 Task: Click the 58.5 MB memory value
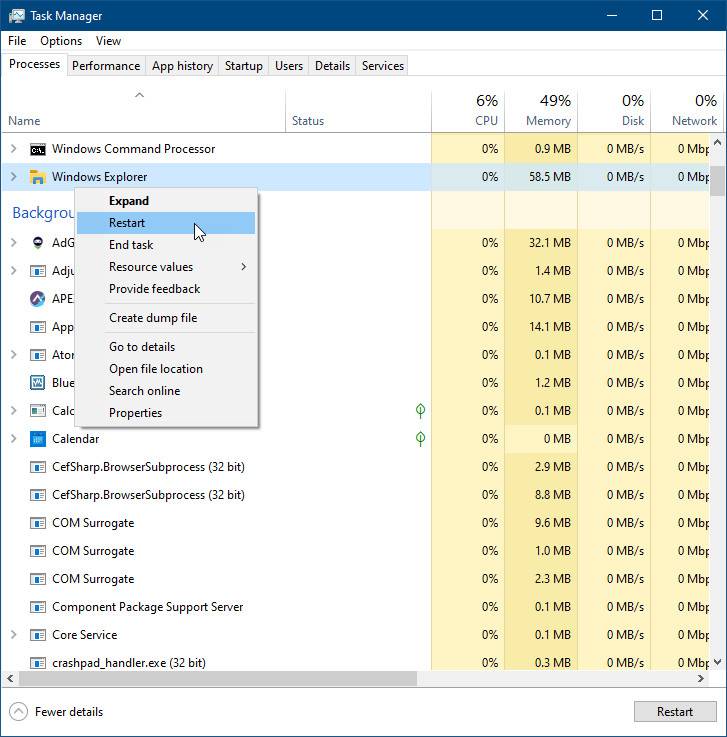[x=550, y=177]
